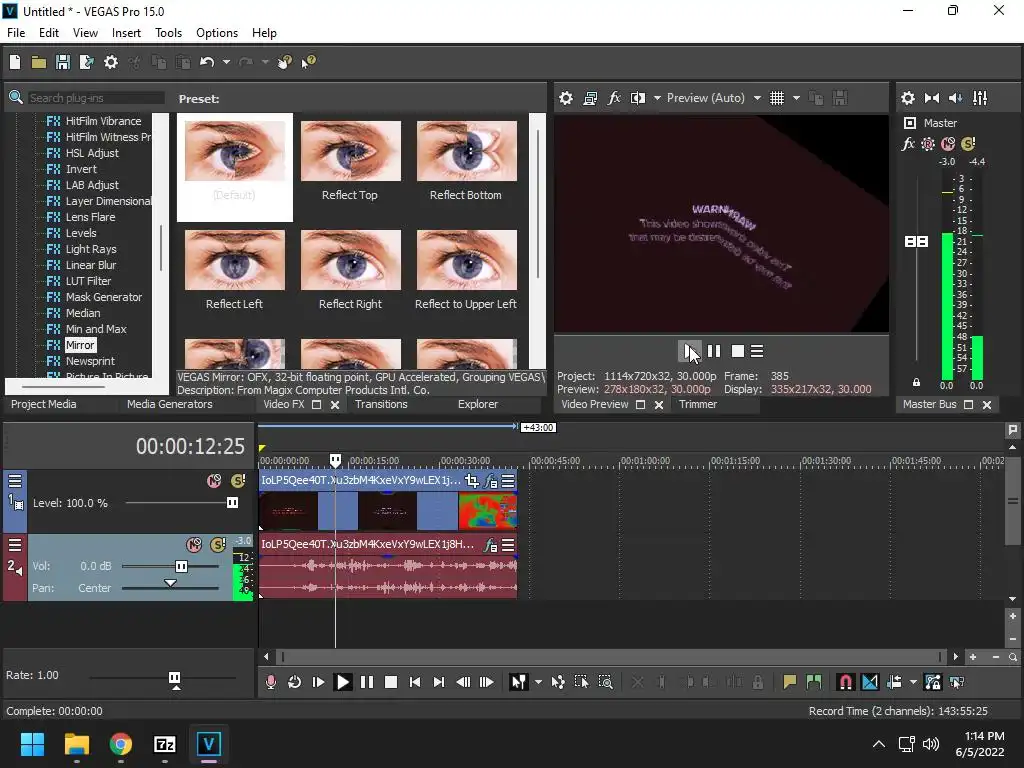Expand Split Screen View dropdown arrow
Viewport: 1024px width, 768px height.
coord(657,98)
